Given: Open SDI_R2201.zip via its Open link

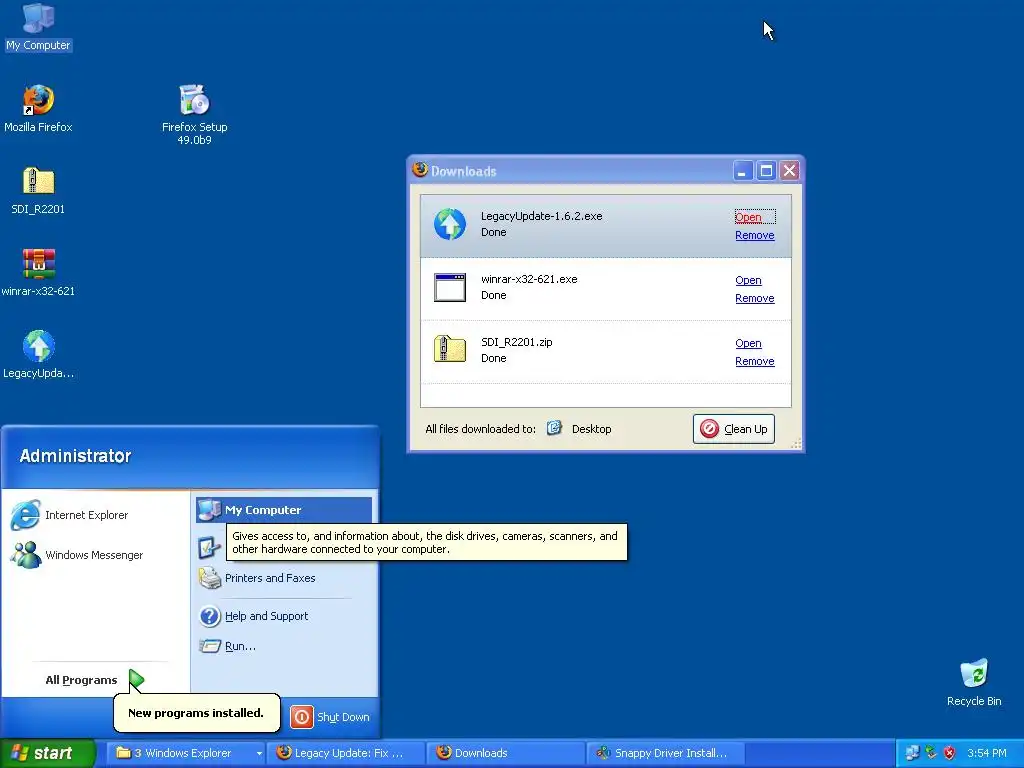Looking at the screenshot, I should [x=748, y=343].
